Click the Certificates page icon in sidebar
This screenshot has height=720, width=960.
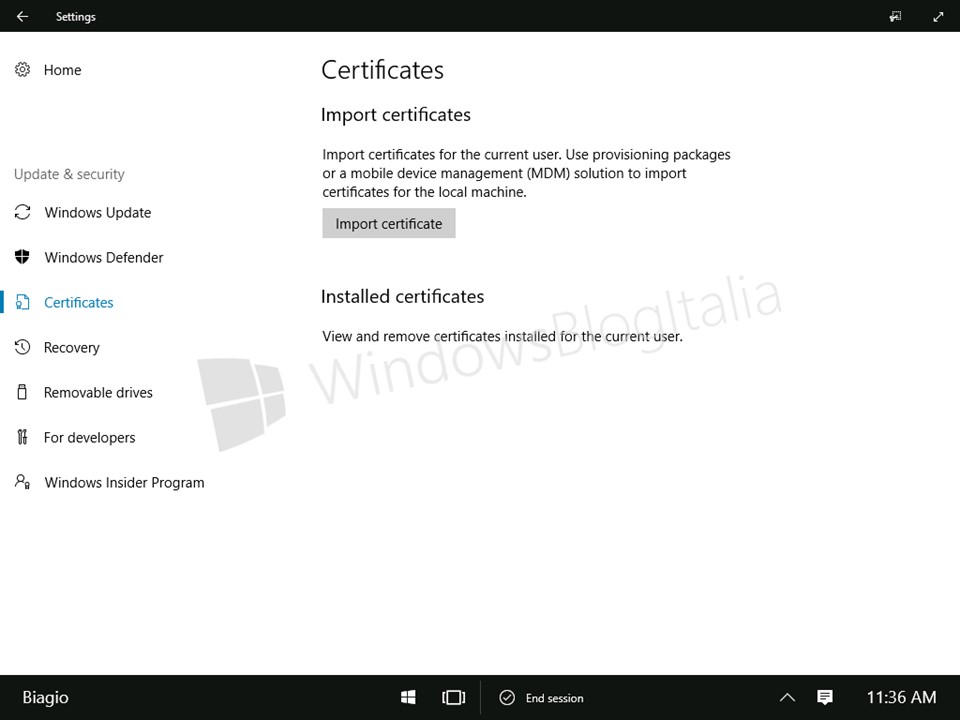pos(23,302)
